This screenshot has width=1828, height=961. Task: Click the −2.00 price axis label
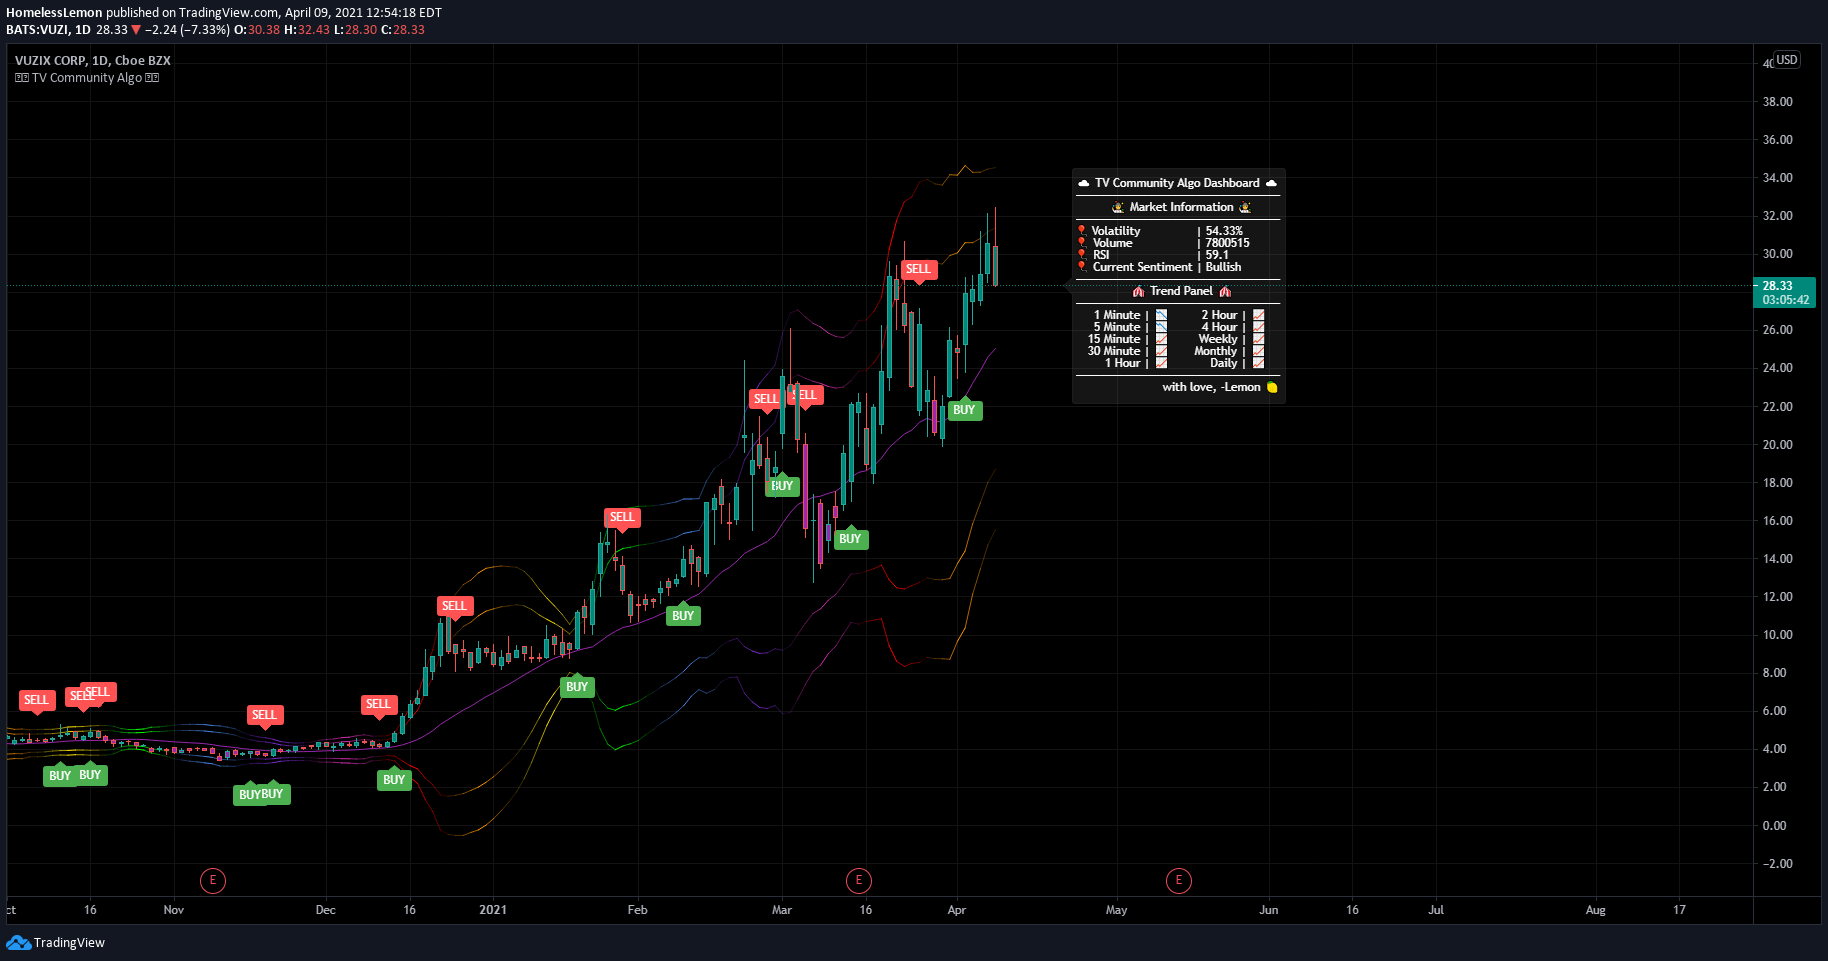coord(1776,864)
